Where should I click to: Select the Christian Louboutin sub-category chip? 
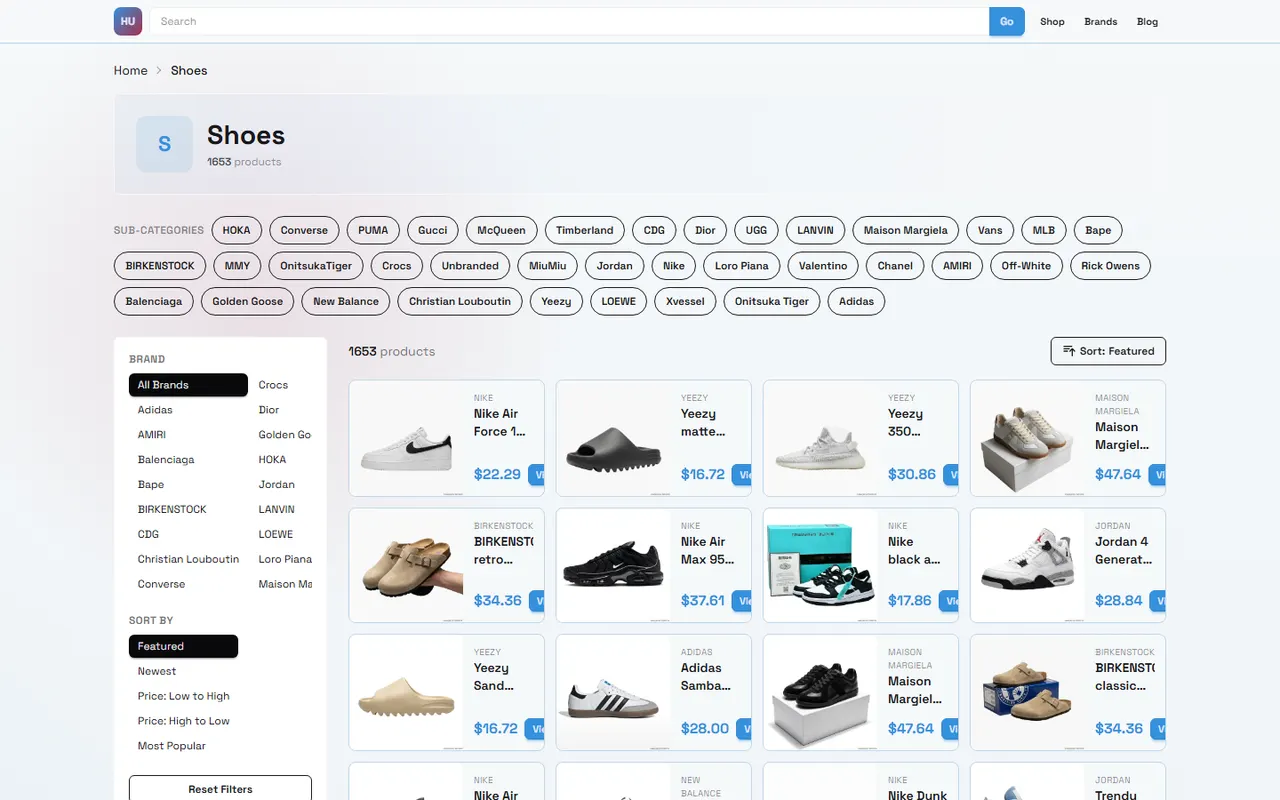pyautogui.click(x=460, y=301)
